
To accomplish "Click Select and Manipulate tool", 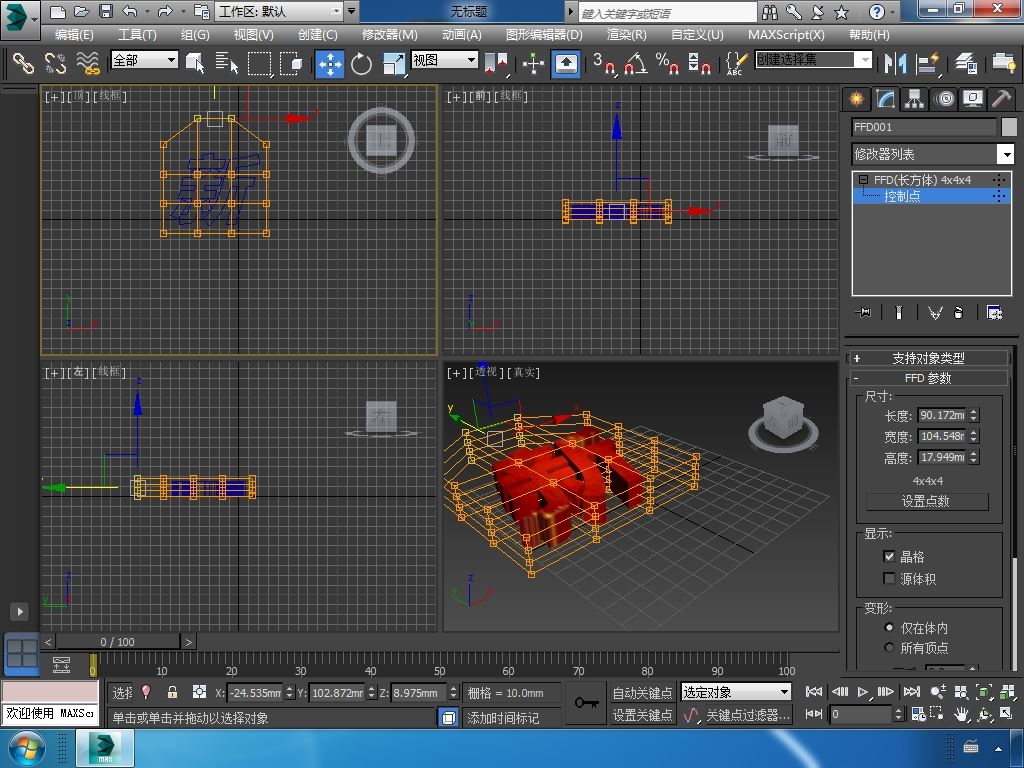I will (x=534, y=63).
